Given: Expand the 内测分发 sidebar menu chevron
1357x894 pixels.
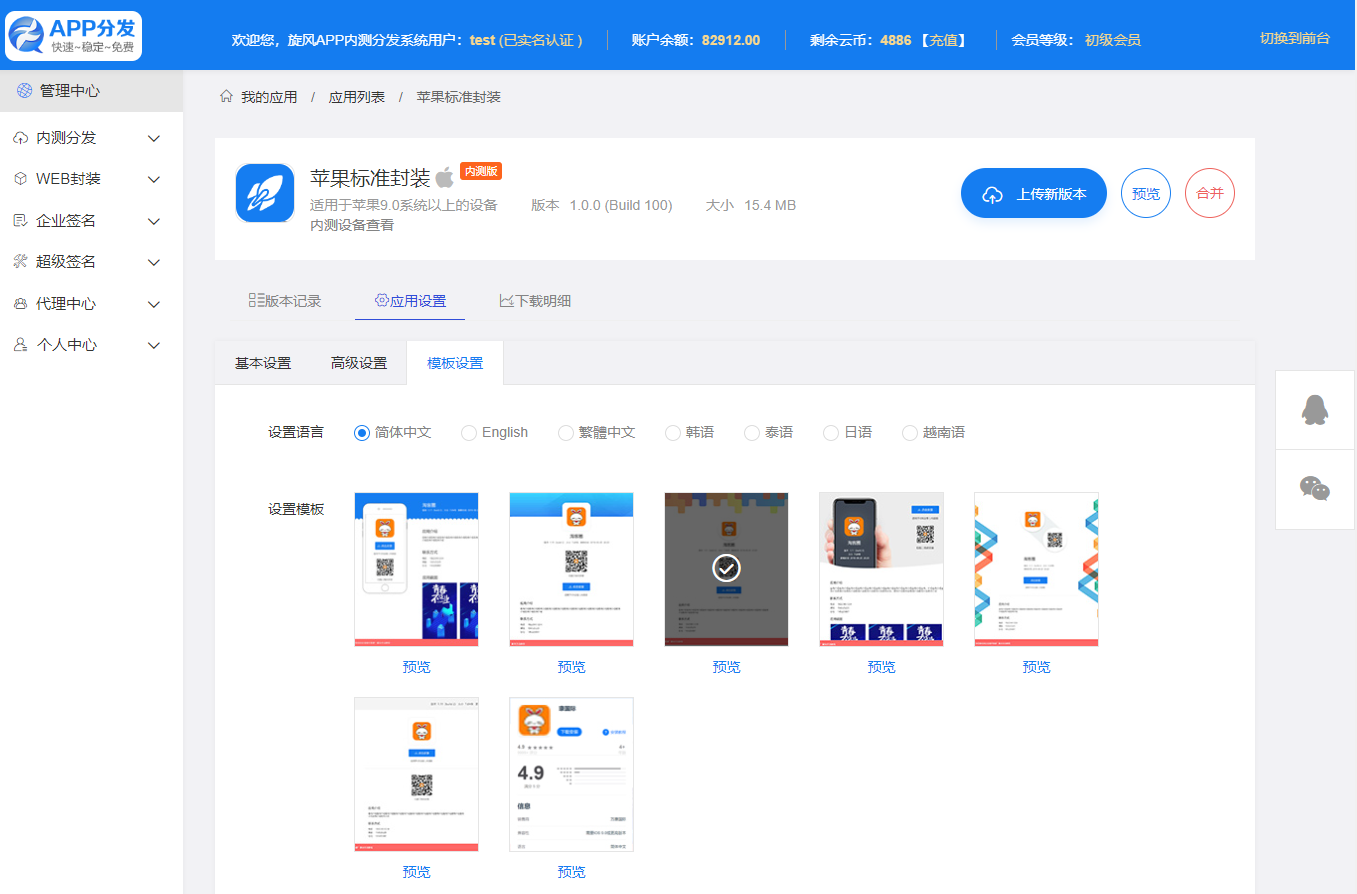Looking at the screenshot, I should tap(154, 139).
